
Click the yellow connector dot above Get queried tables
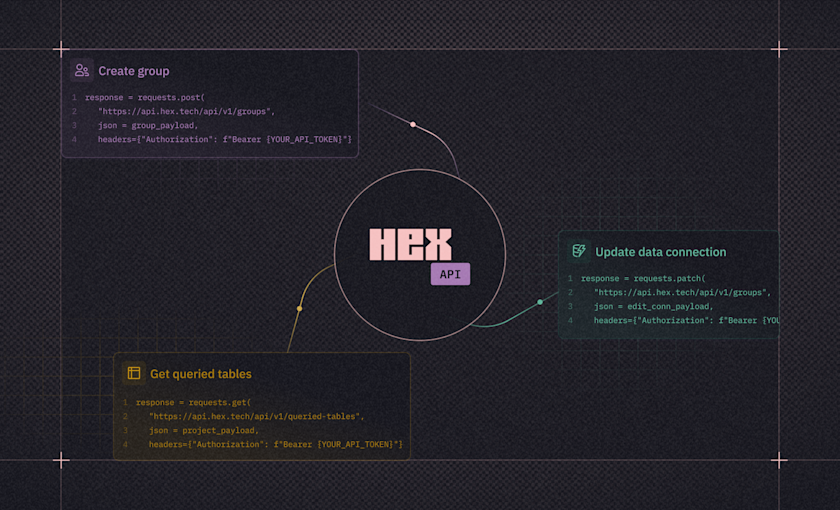(x=299, y=309)
